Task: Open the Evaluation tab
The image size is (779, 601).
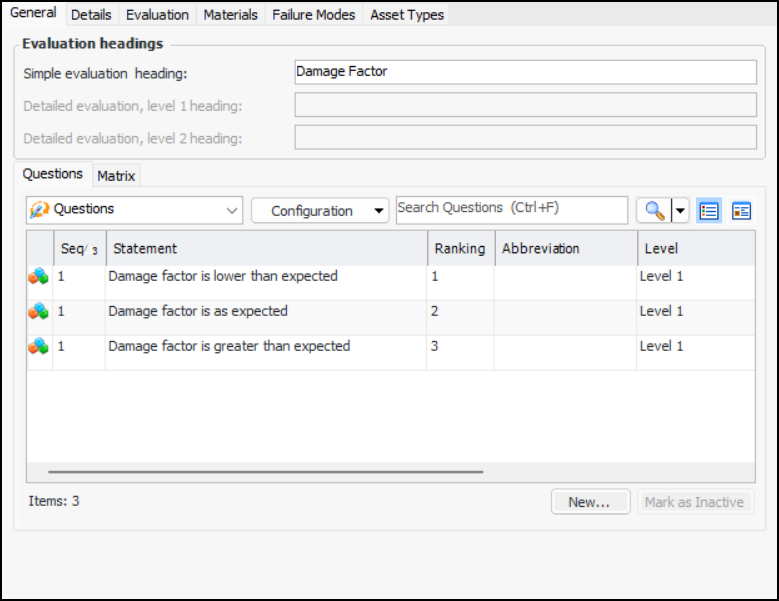Action: click(157, 15)
